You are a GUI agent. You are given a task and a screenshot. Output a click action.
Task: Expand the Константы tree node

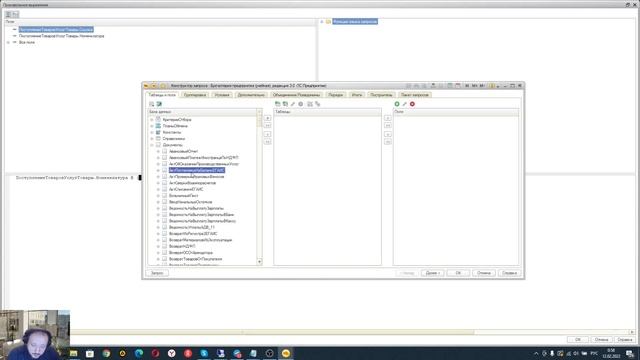pos(152,132)
